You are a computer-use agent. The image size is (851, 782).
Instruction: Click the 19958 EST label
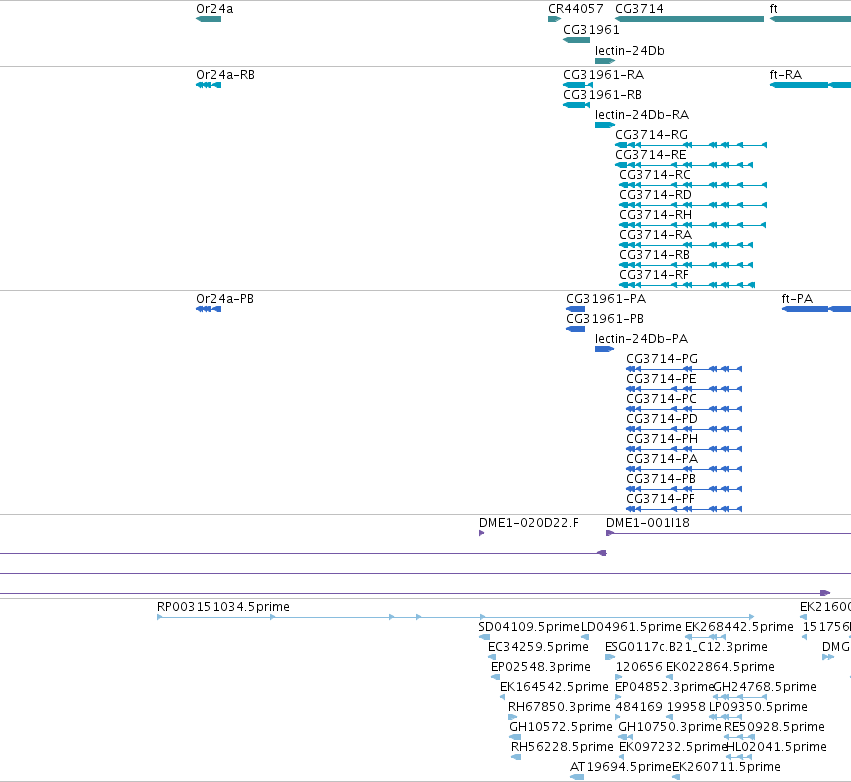point(686,707)
